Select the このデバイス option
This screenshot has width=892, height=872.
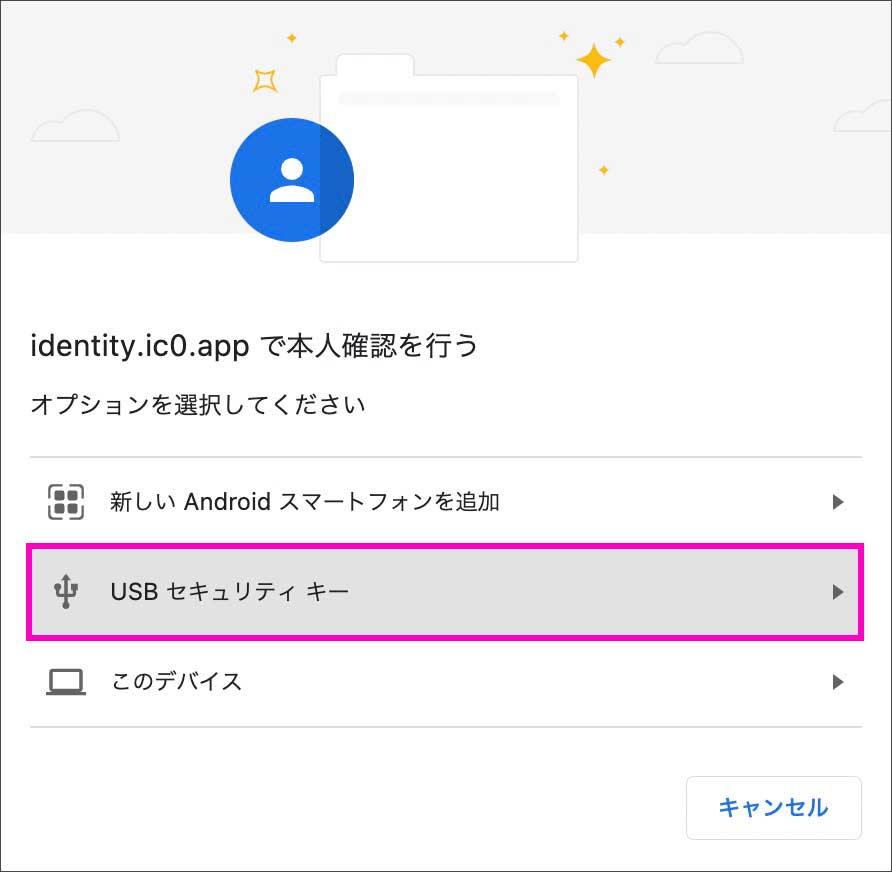tap(176, 682)
